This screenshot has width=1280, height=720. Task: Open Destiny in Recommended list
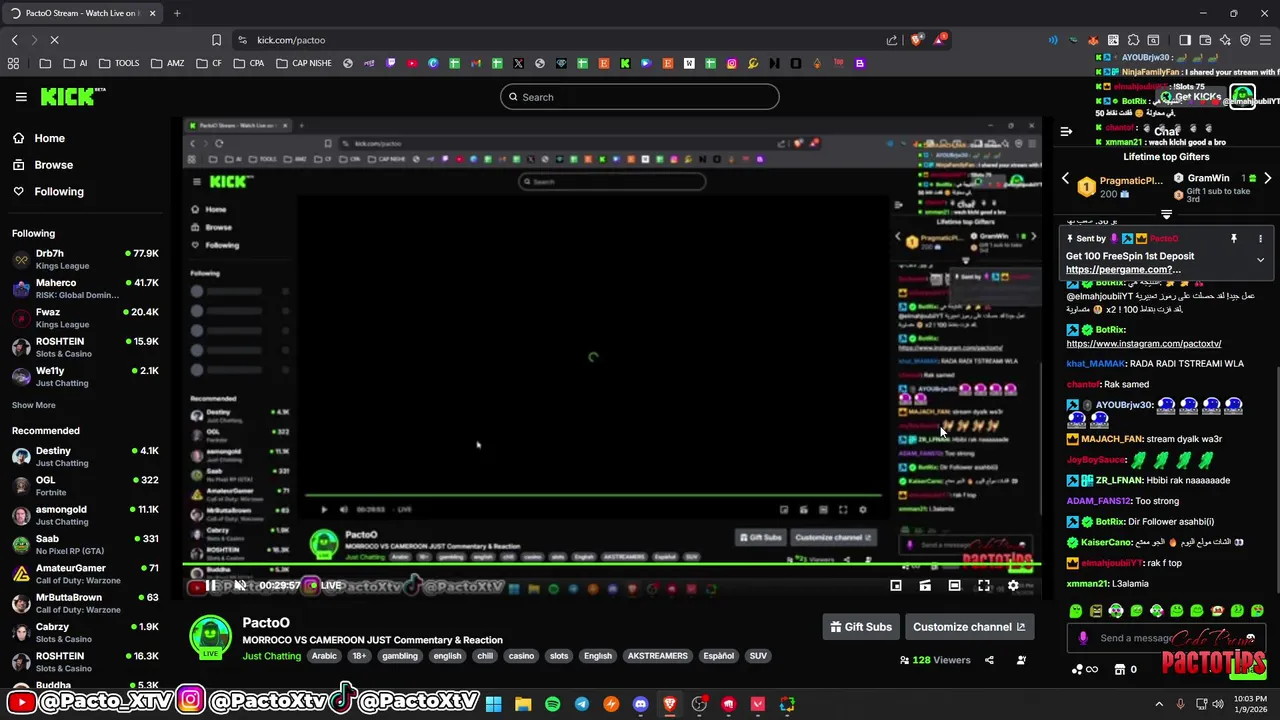pos(85,456)
